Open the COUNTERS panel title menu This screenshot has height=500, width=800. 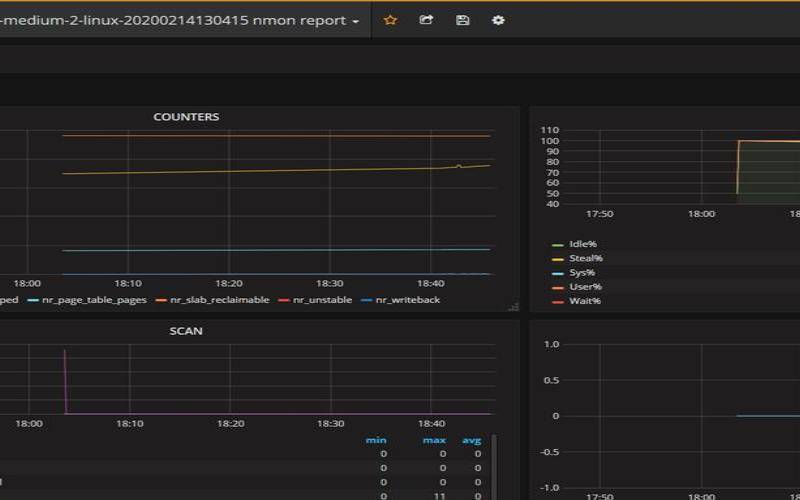pos(186,117)
